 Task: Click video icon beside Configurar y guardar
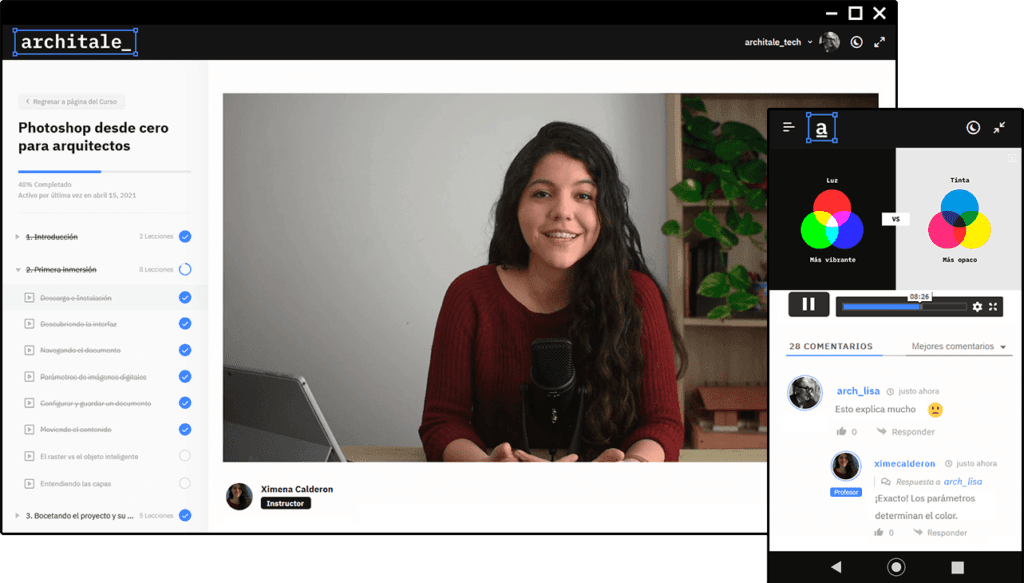pyautogui.click(x=29, y=403)
